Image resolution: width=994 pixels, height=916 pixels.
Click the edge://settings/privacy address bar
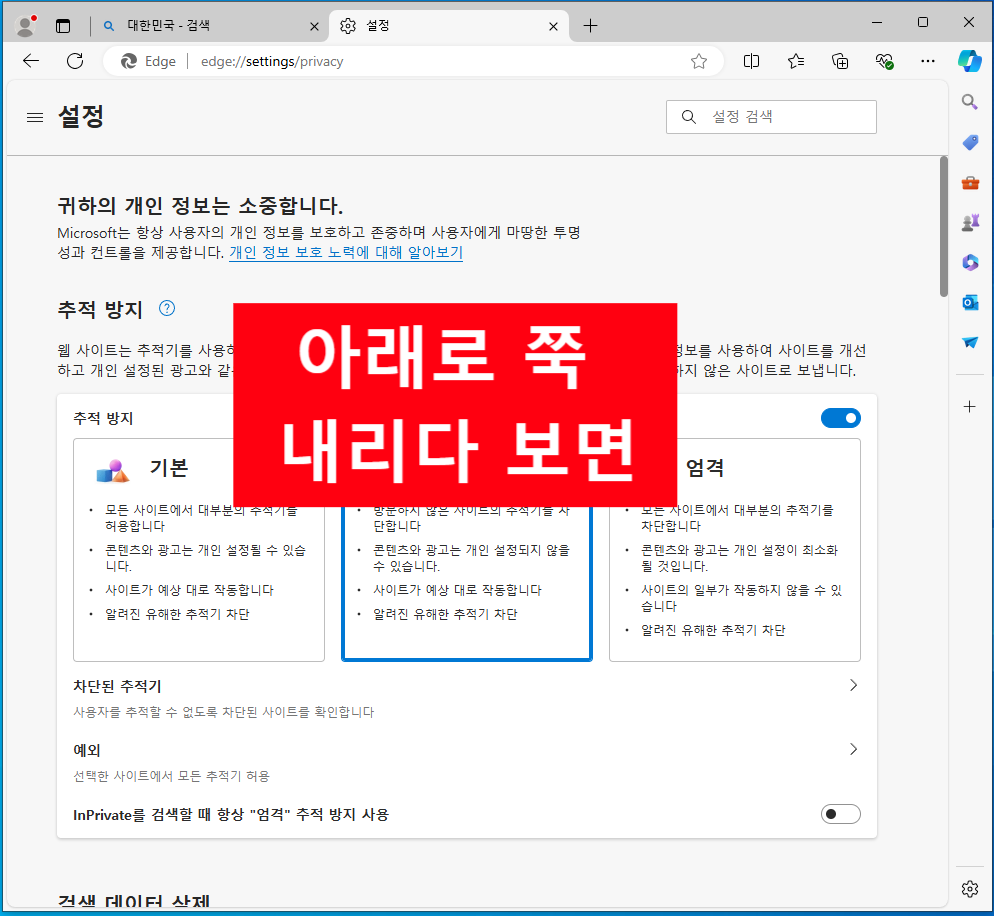coord(413,61)
